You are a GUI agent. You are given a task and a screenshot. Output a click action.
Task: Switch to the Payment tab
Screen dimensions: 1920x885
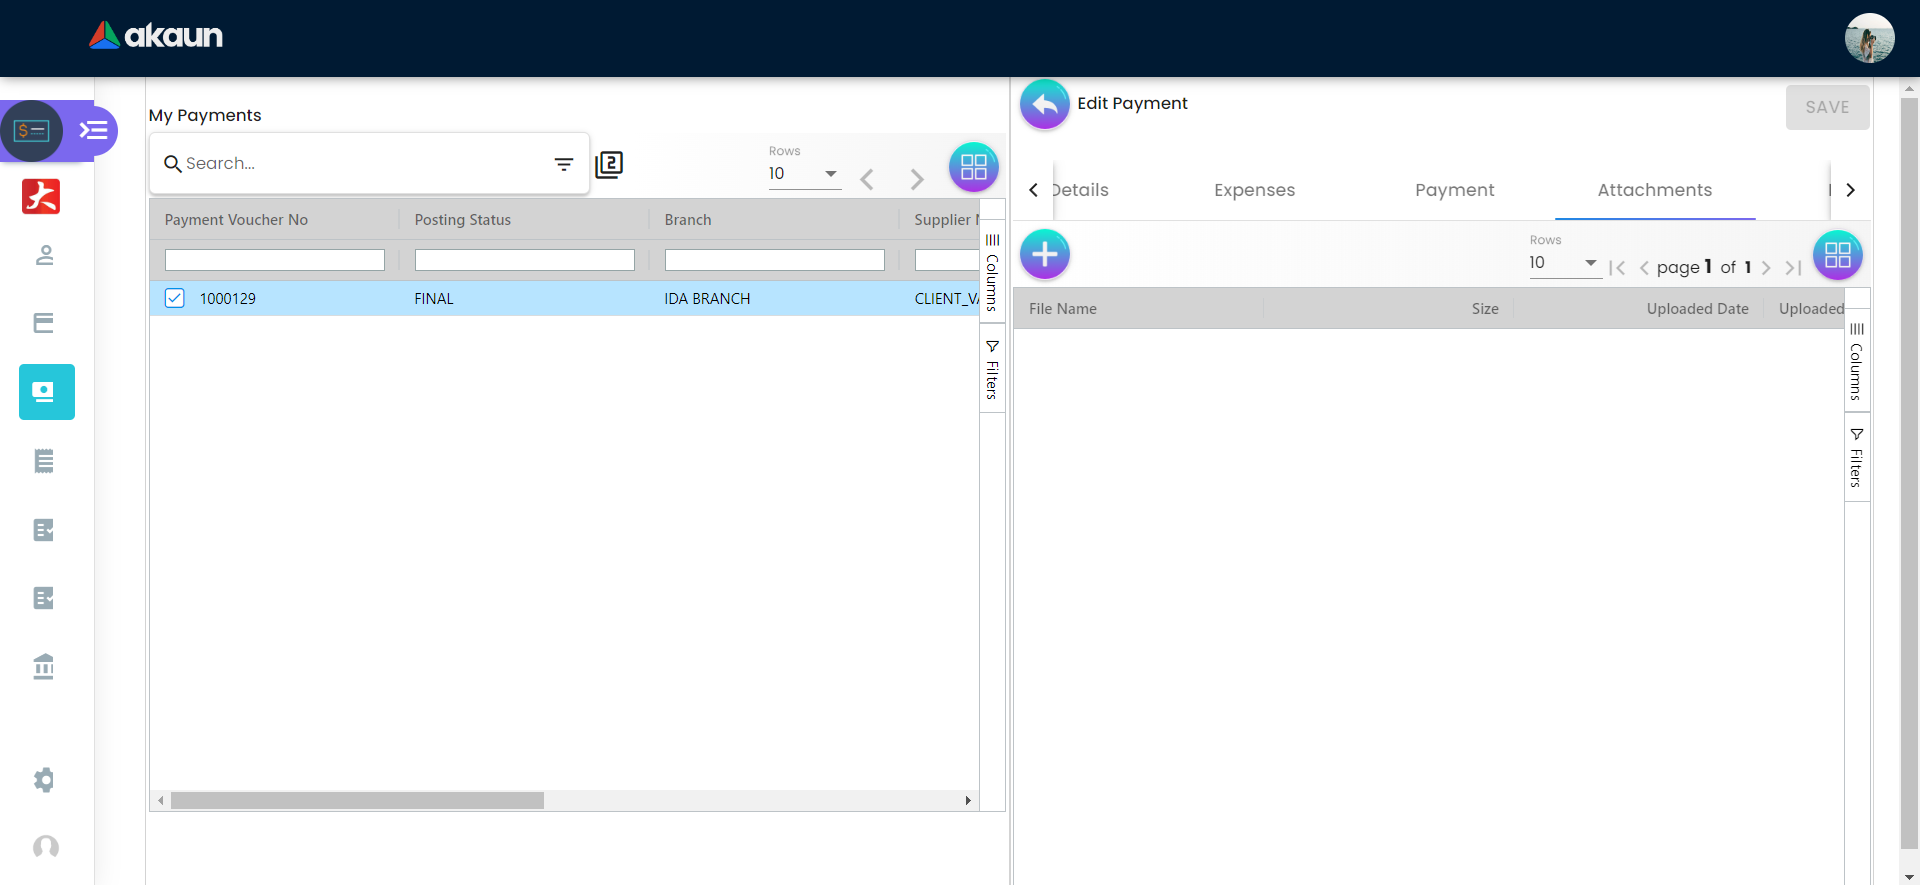click(1454, 190)
